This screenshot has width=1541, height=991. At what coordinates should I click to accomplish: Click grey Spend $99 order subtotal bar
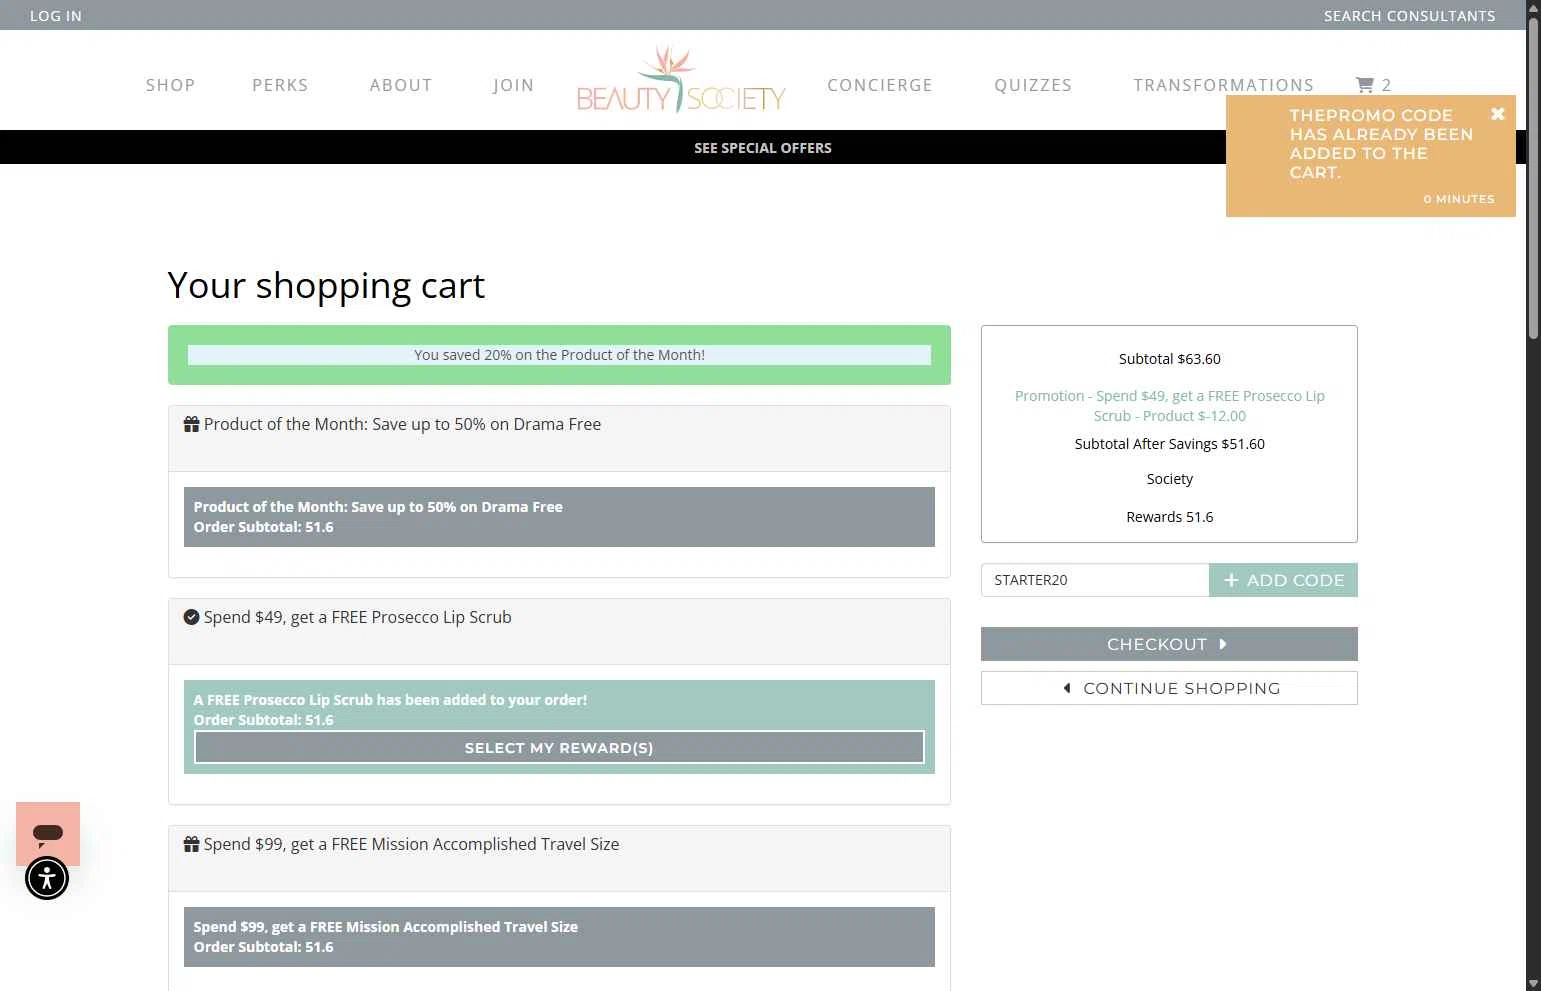559,937
